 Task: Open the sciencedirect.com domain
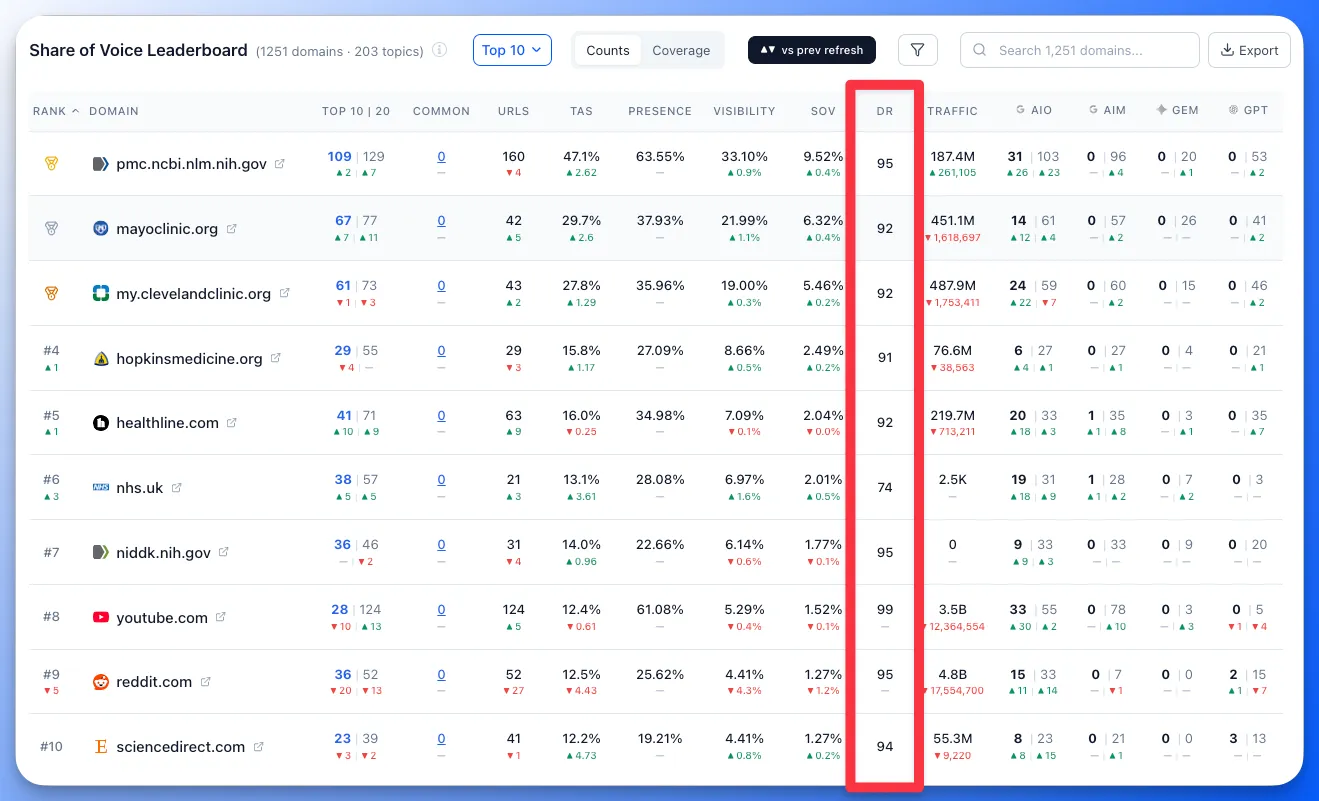(x=180, y=747)
